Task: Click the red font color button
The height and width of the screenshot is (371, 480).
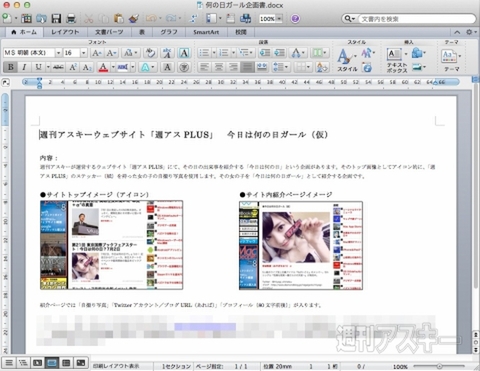Action: pyautogui.click(x=103, y=67)
